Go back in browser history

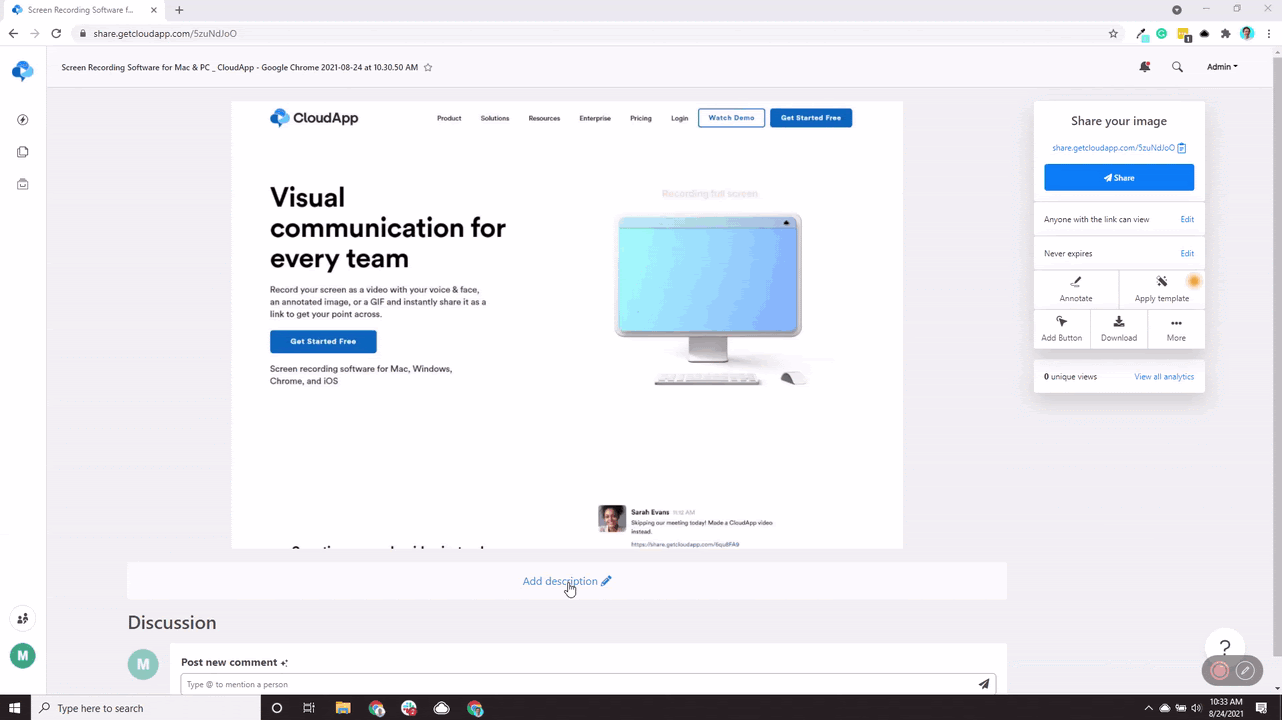pyautogui.click(x=13, y=33)
